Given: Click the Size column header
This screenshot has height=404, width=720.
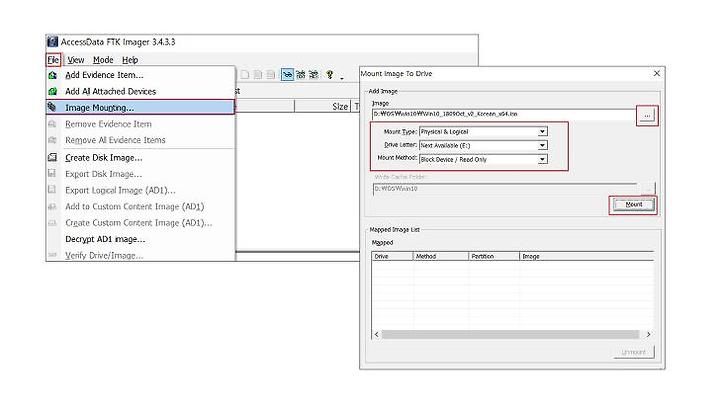Looking at the screenshot, I should [x=322, y=107].
